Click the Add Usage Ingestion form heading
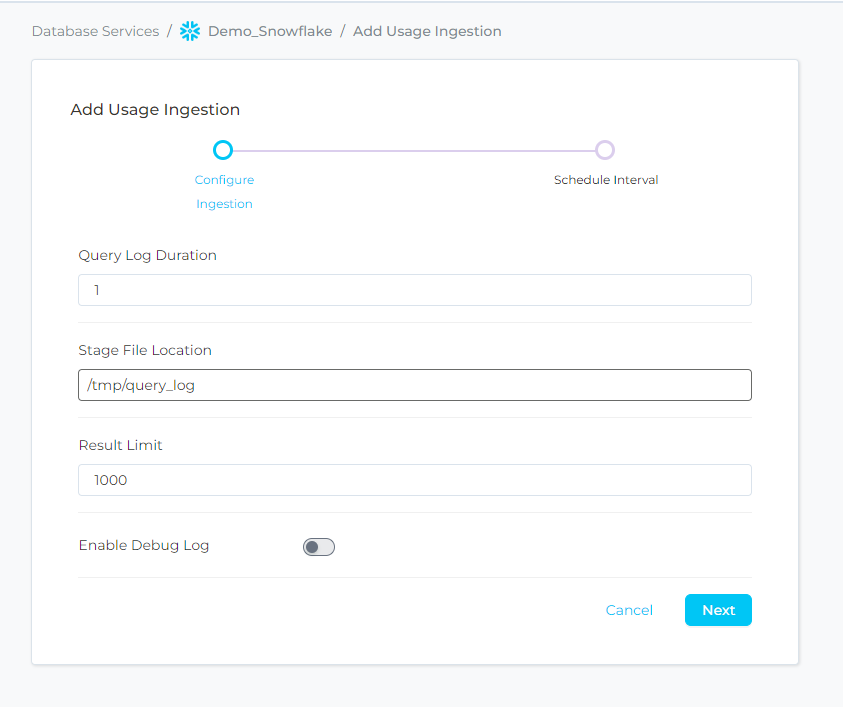843x707 pixels. (x=155, y=110)
